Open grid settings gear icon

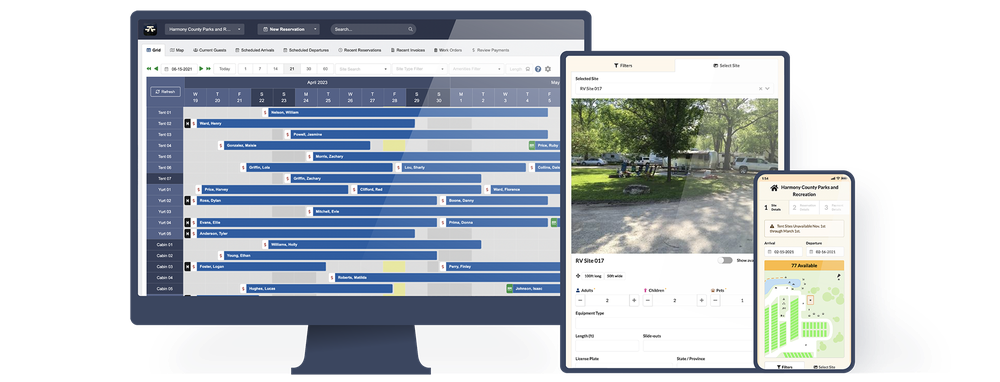pos(548,69)
